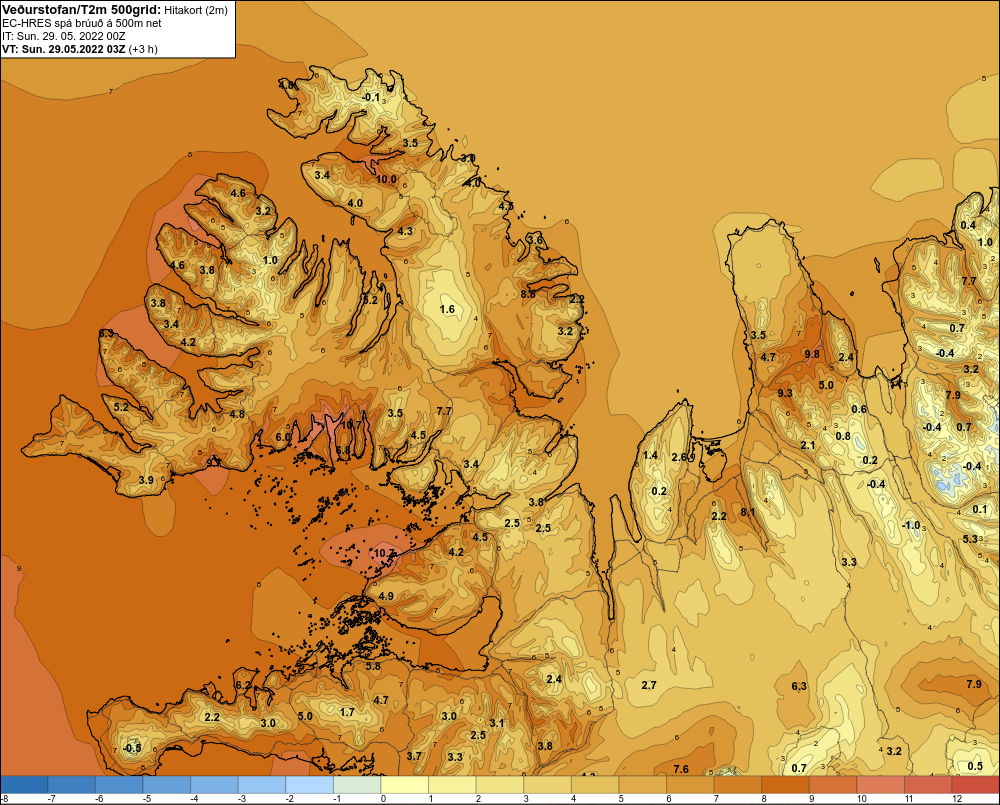Click the '1.7' temperature value
Viewport: 1000px width, 805px height.
click(347, 712)
